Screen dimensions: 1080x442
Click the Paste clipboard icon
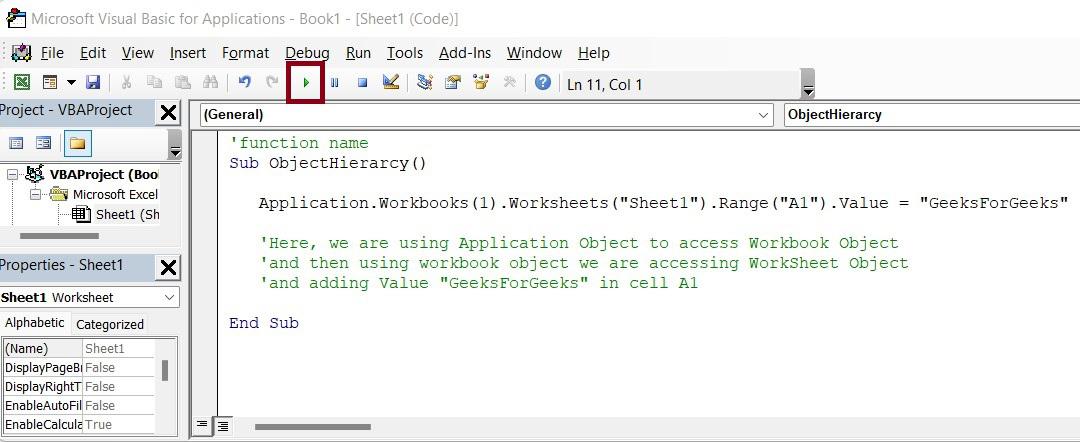[183, 83]
